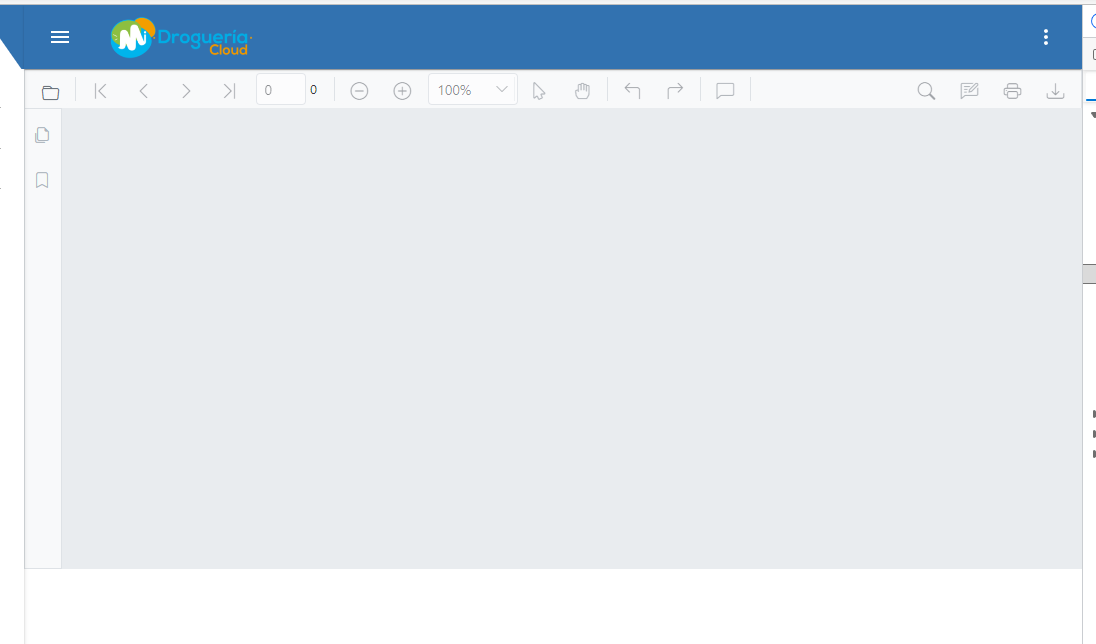The width and height of the screenshot is (1096, 644).
Task: Show the page thumbnails sidebar panel
Action: pos(41,133)
